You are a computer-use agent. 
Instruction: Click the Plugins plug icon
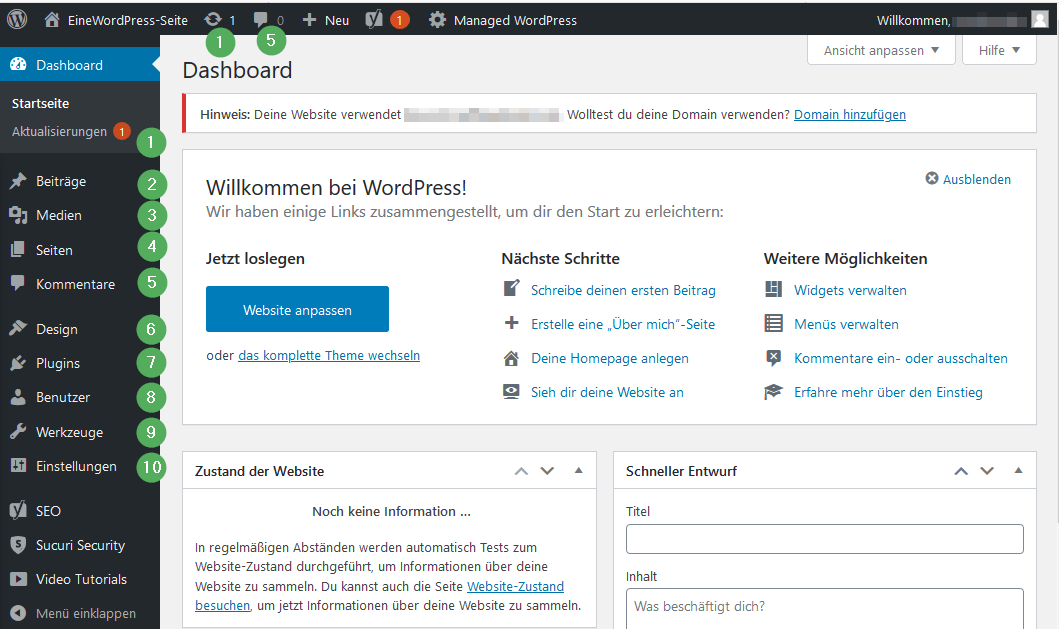coord(18,363)
